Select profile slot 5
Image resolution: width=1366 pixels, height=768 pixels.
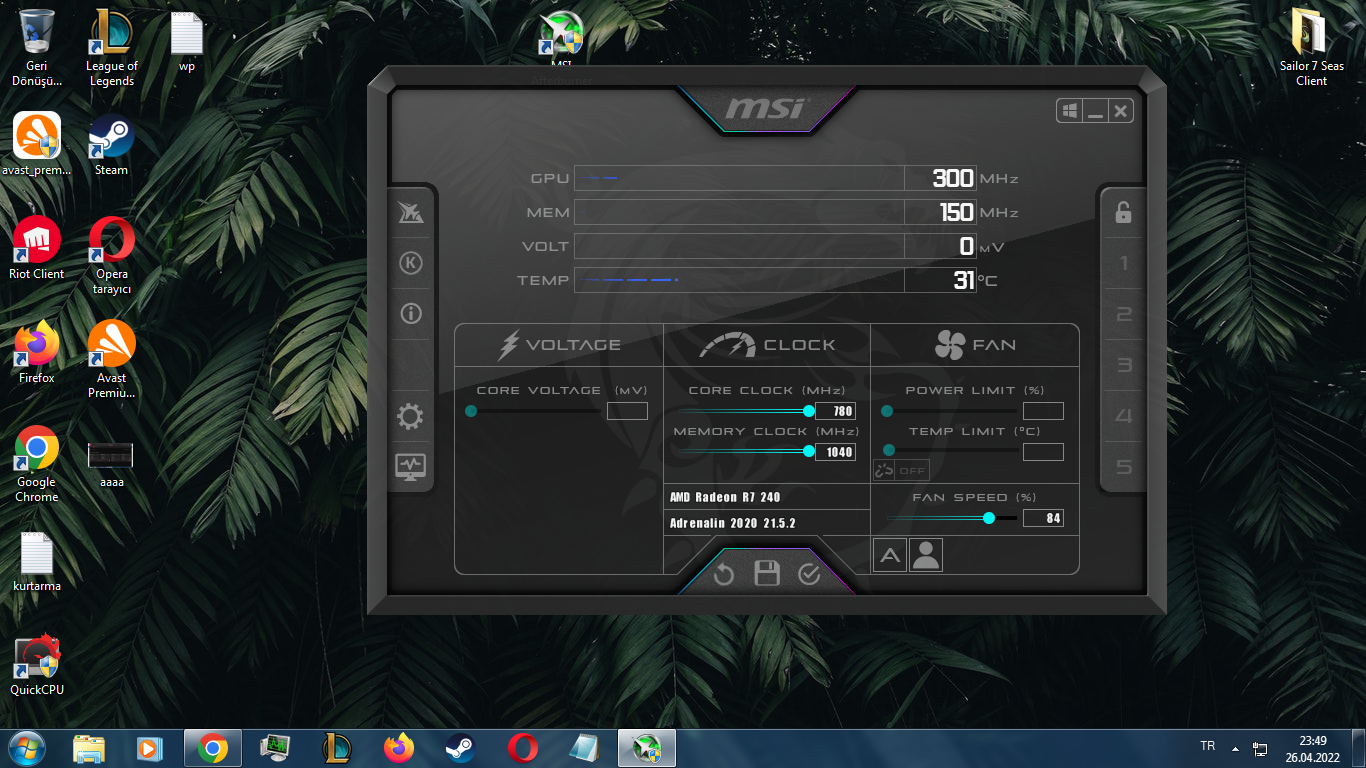coord(1123,468)
